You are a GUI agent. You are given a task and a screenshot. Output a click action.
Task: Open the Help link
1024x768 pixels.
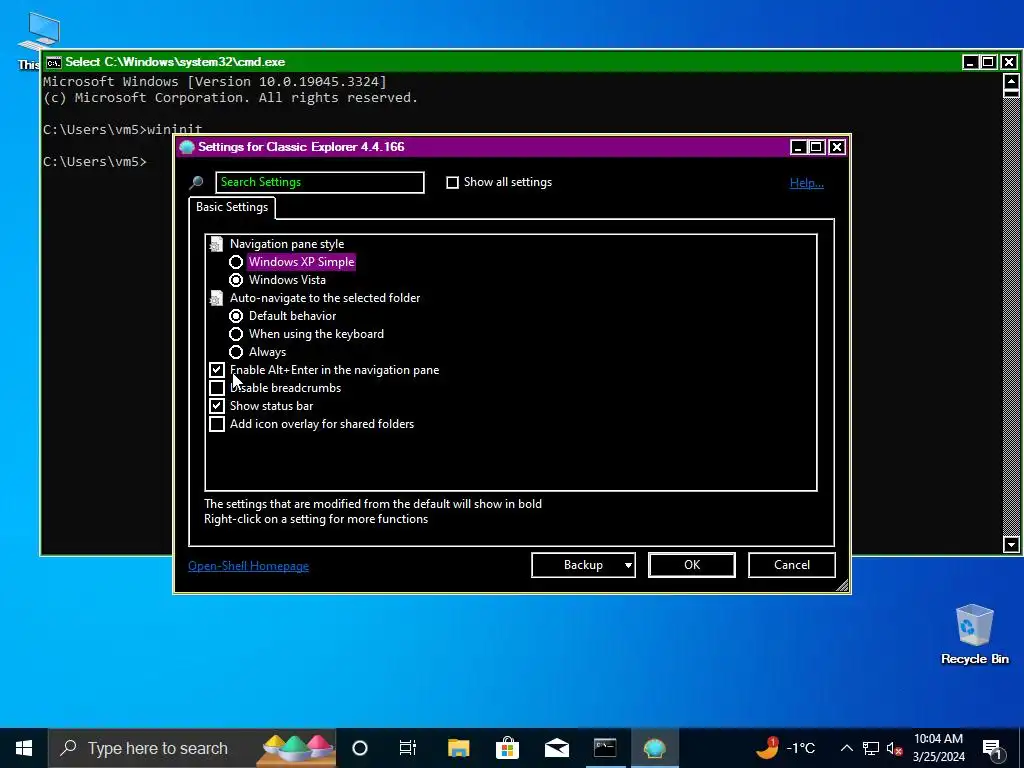tap(807, 183)
